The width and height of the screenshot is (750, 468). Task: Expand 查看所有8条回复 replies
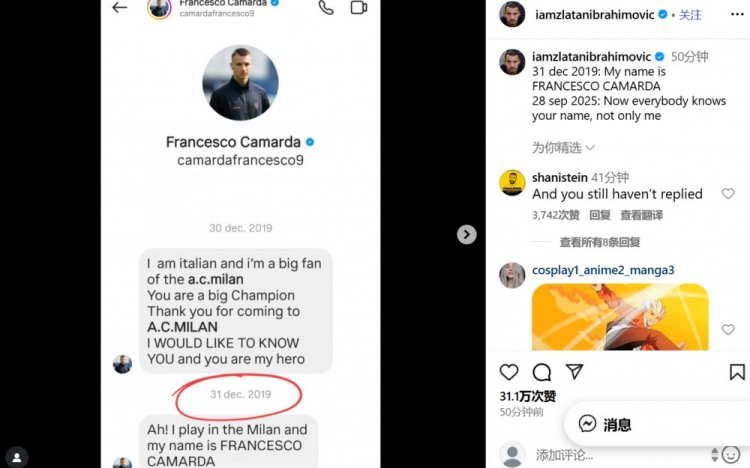(x=600, y=242)
